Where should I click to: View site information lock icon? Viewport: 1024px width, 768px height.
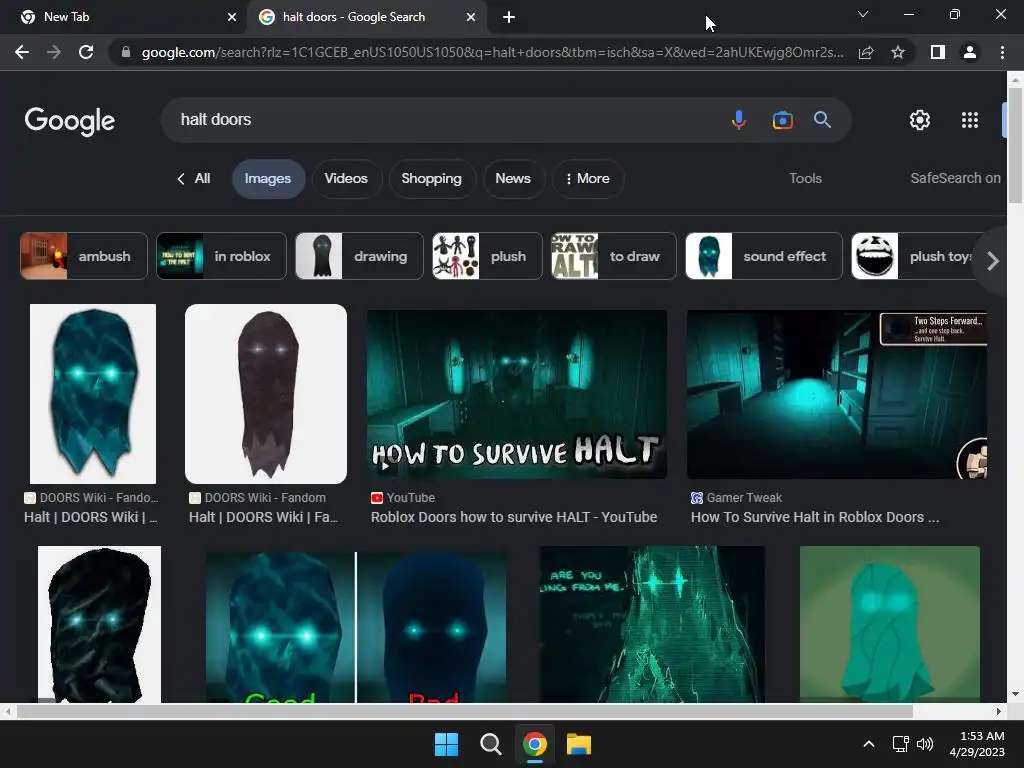[126, 52]
